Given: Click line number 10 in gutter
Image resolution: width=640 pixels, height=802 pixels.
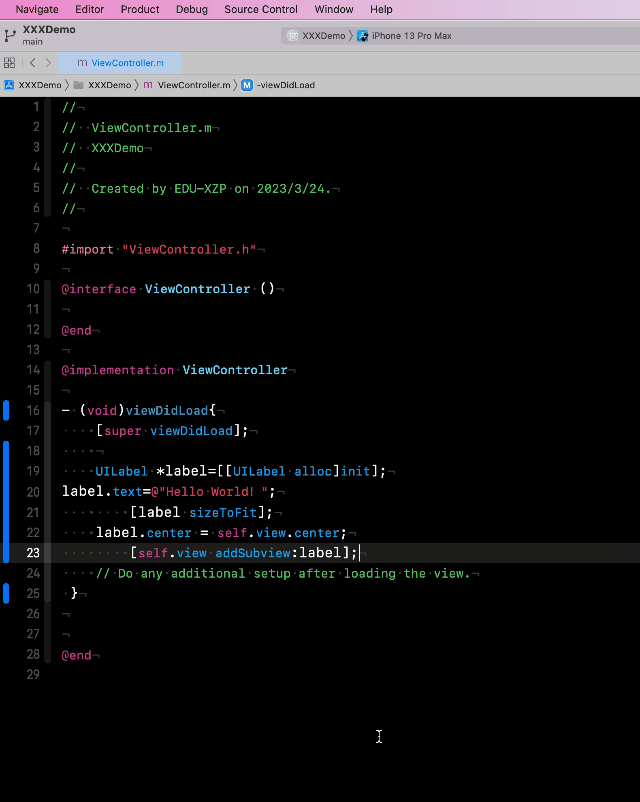Looking at the screenshot, I should click(x=33, y=289).
